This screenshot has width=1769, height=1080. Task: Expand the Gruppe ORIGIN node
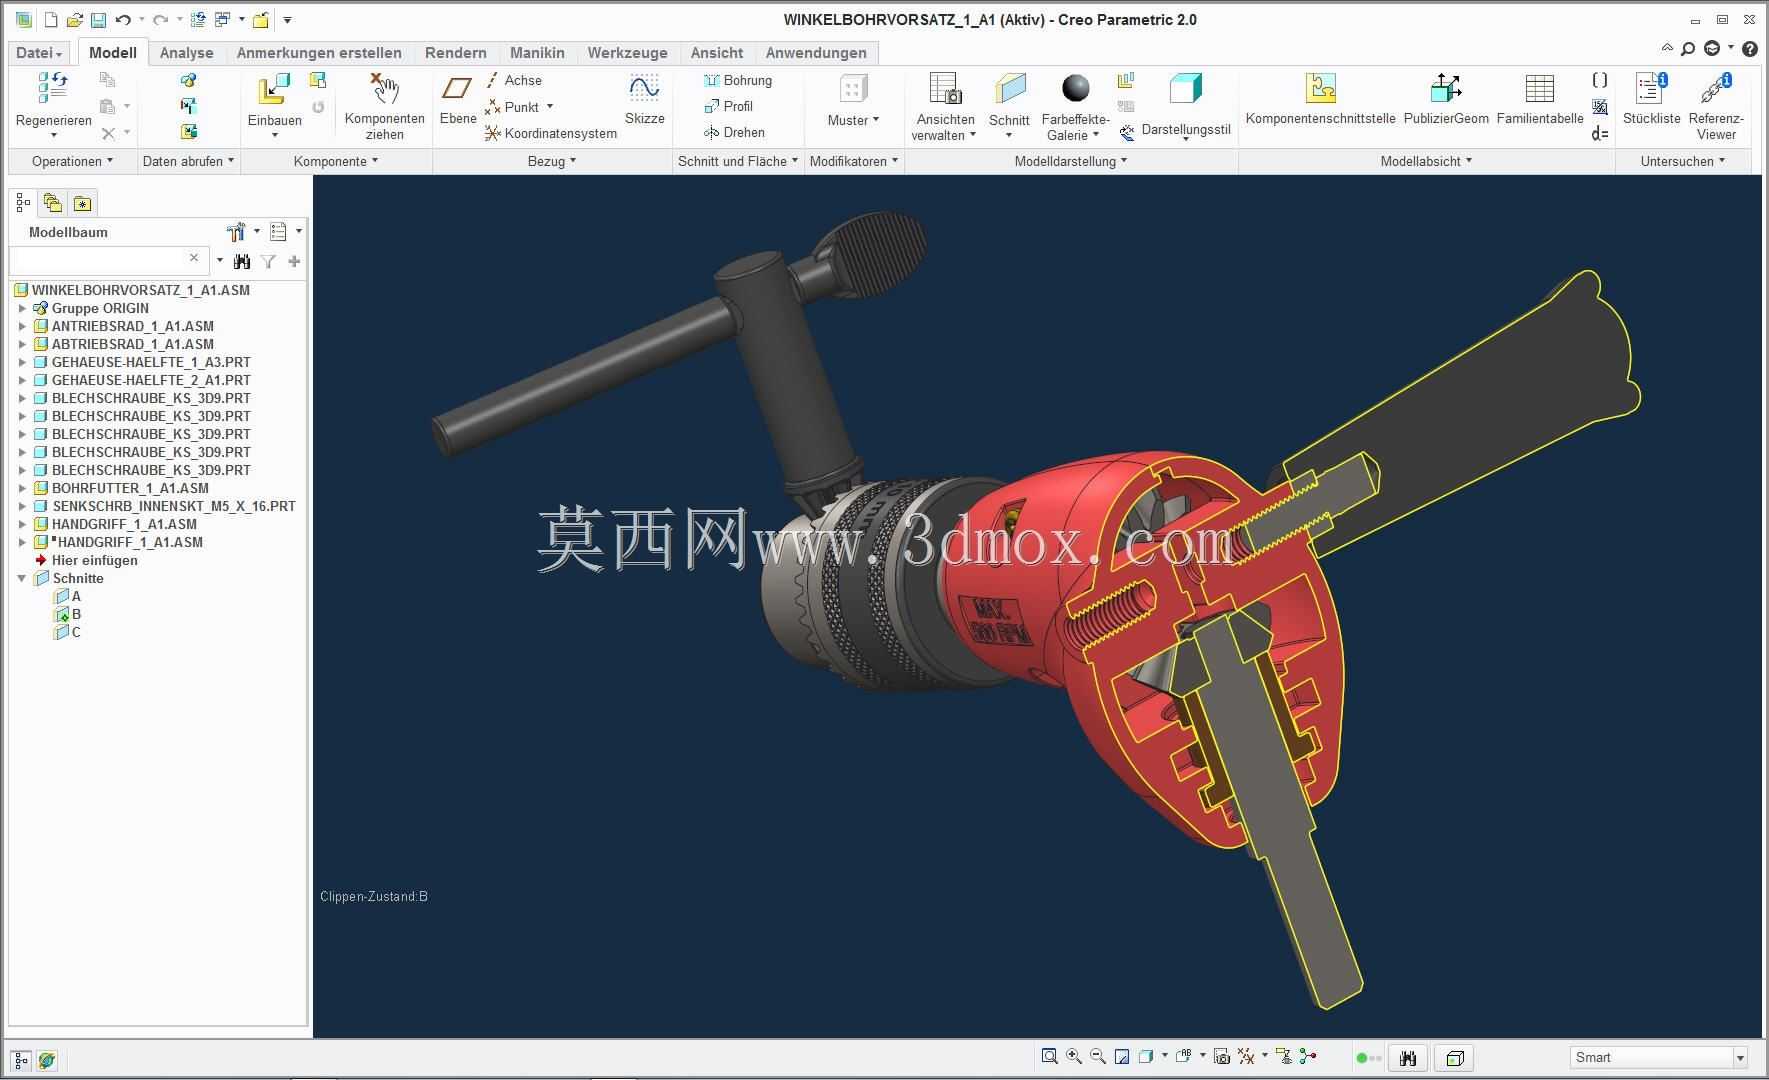(22, 308)
